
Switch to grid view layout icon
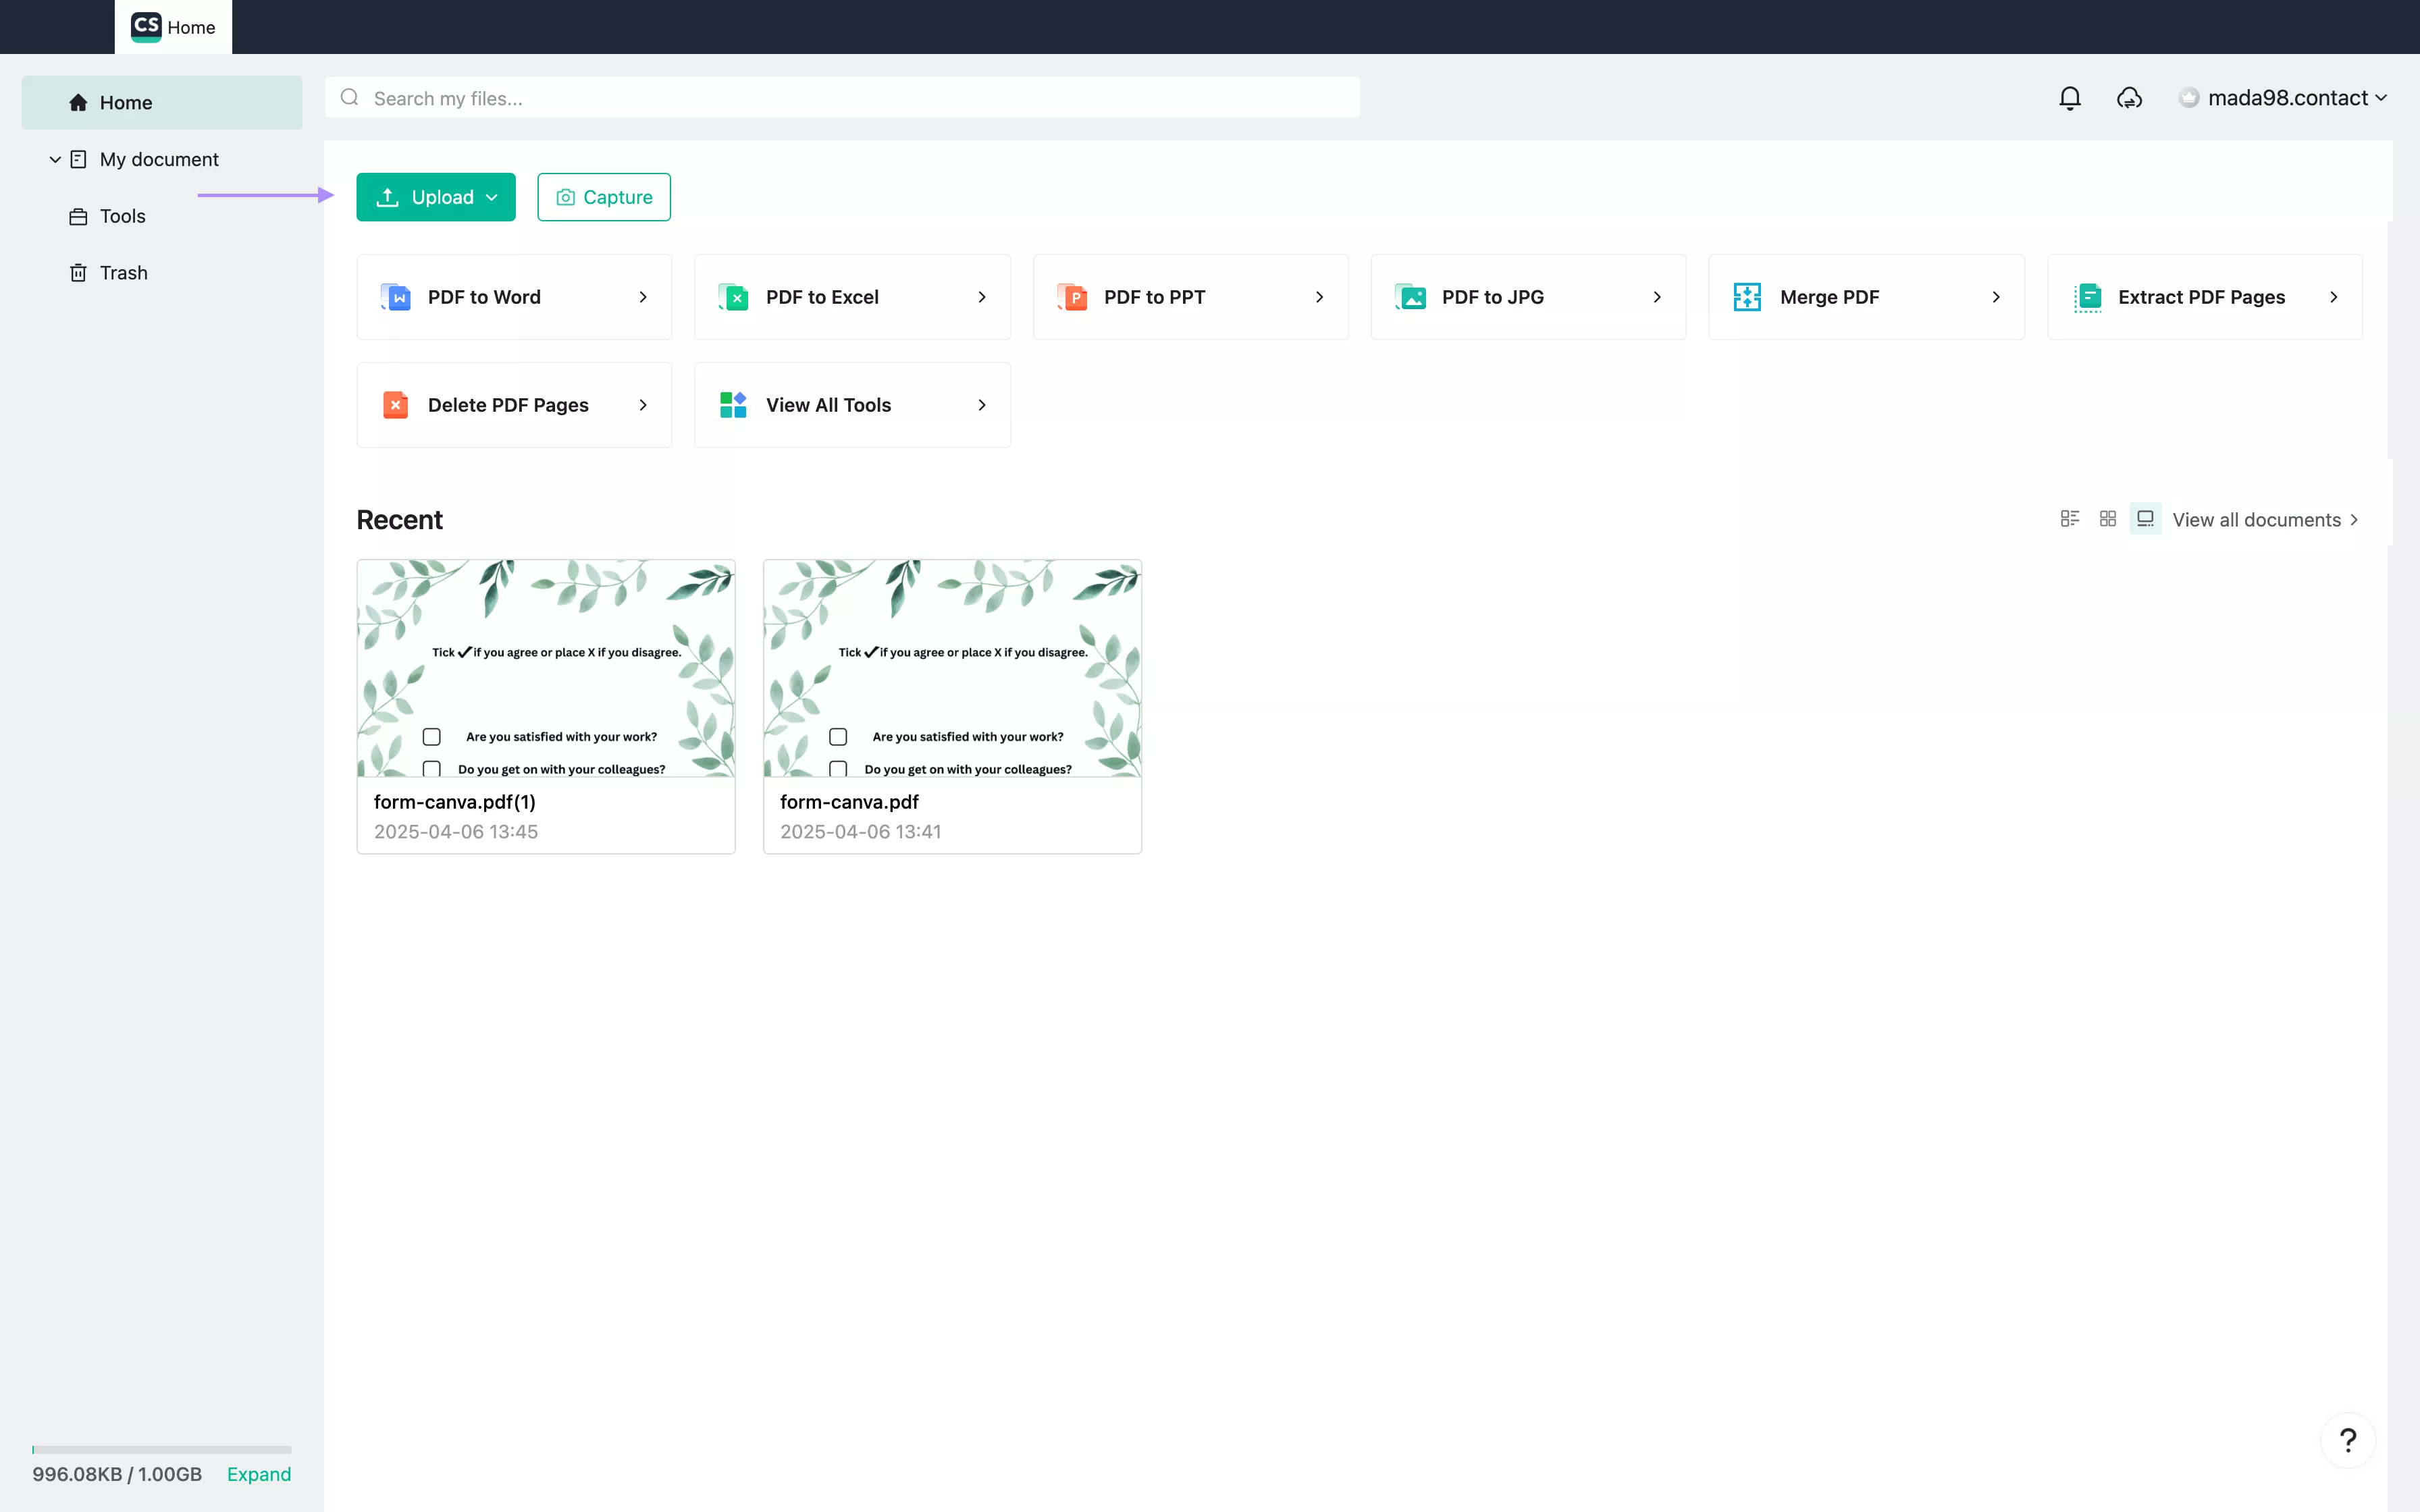tap(2107, 518)
